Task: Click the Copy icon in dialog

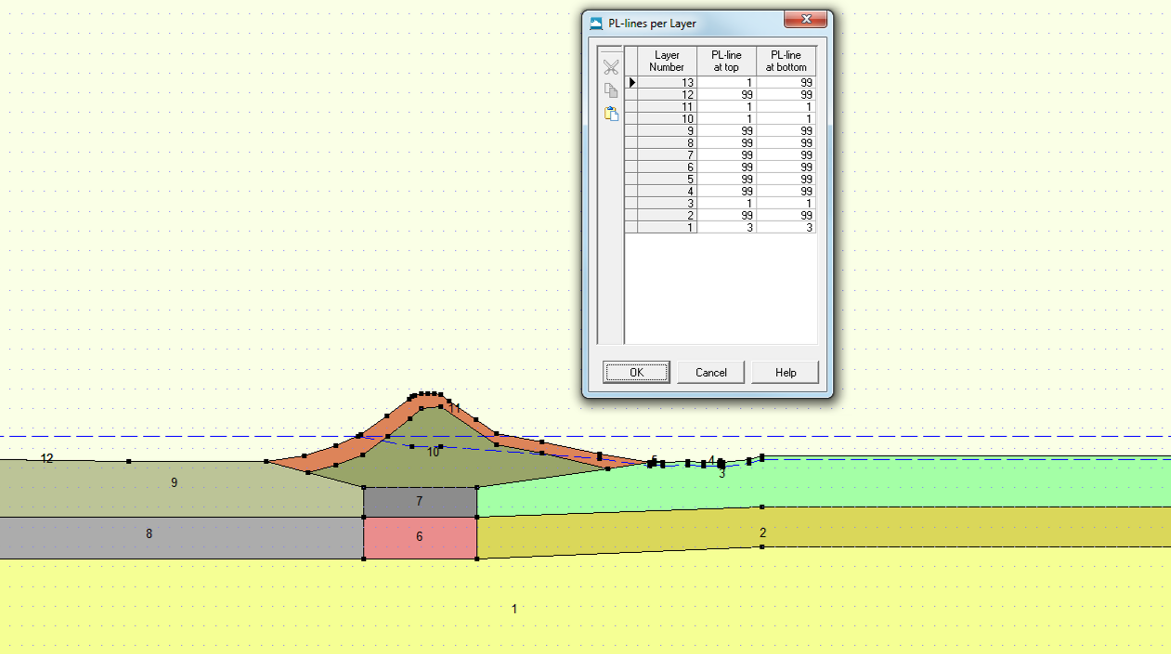Action: coord(611,91)
